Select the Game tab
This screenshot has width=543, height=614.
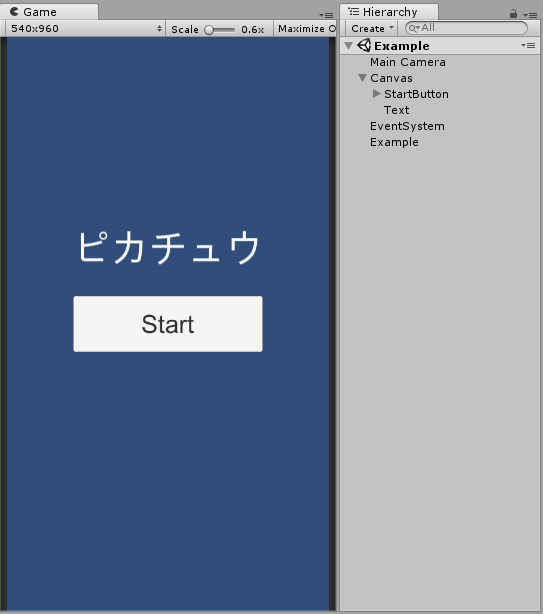(x=49, y=12)
